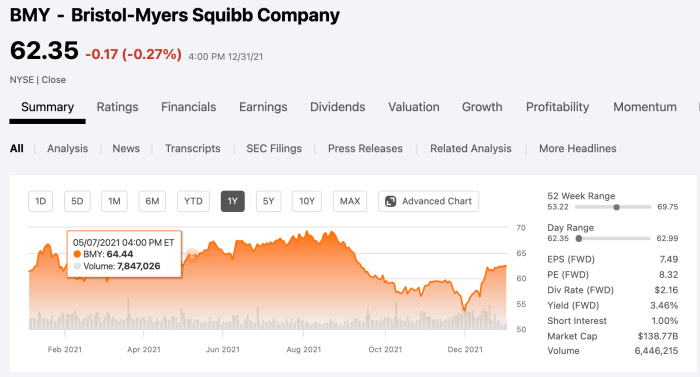
Task: Filter headlines by SEC Filings
Action: (x=274, y=149)
